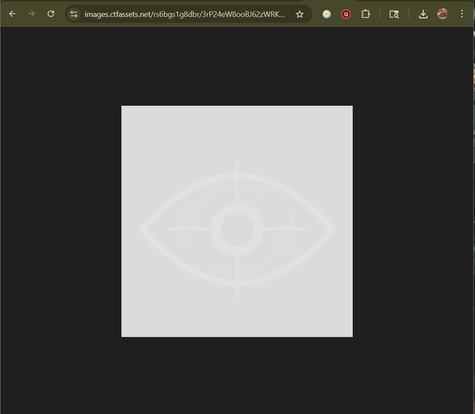This screenshot has width=475, height=414.
Task: Open the uBlock Origin extension icon
Action: point(346,14)
